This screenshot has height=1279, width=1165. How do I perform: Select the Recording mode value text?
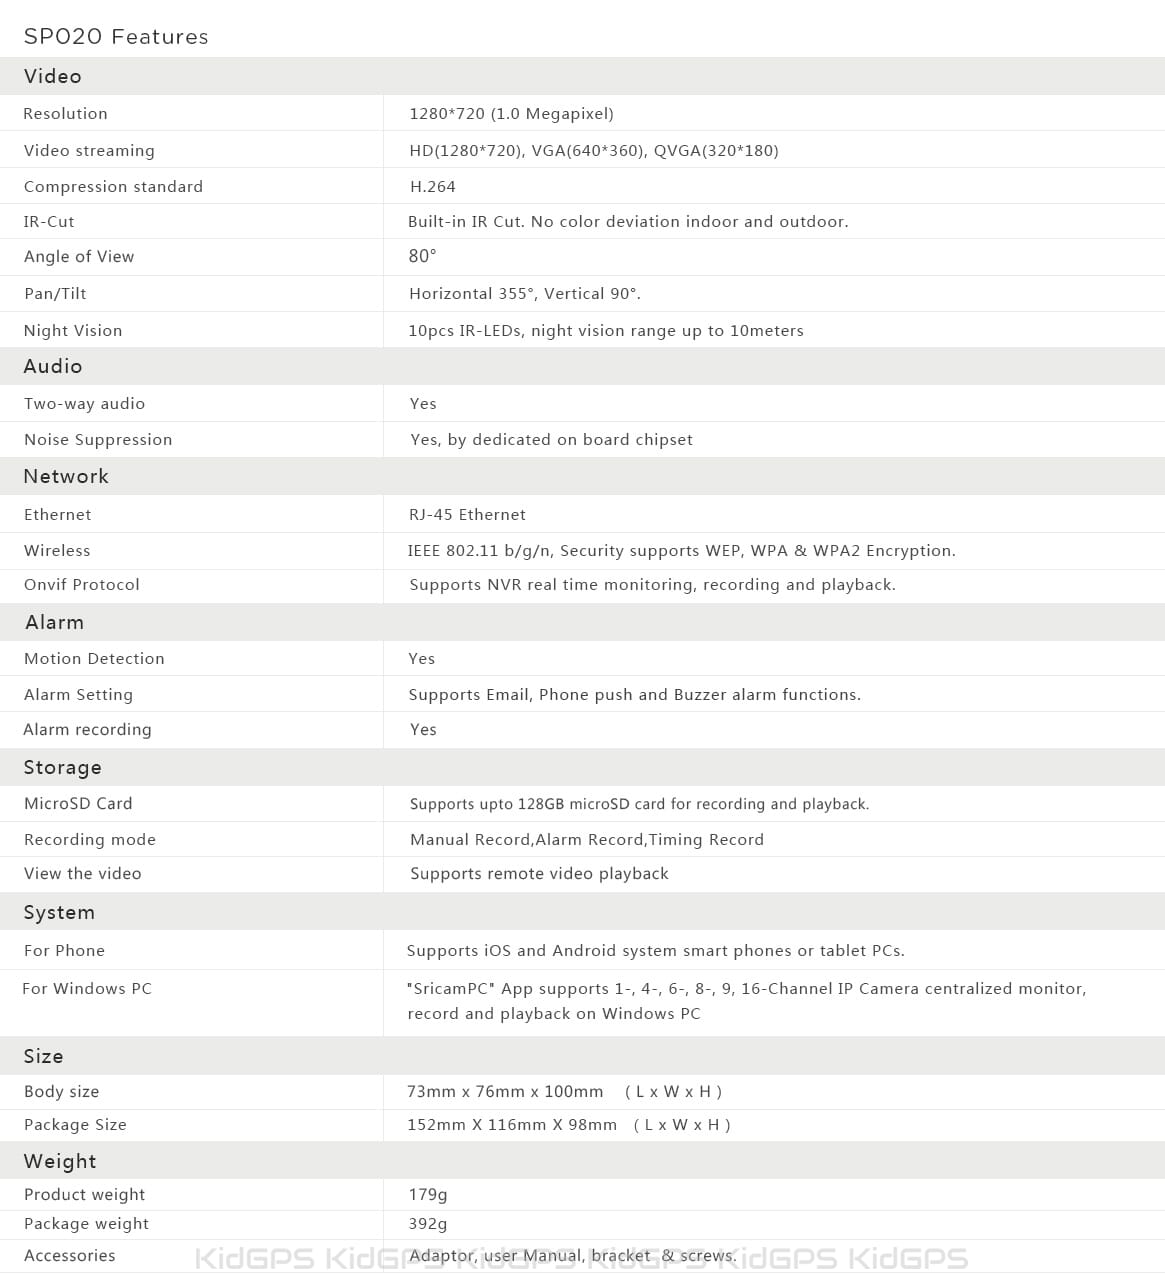coord(586,840)
